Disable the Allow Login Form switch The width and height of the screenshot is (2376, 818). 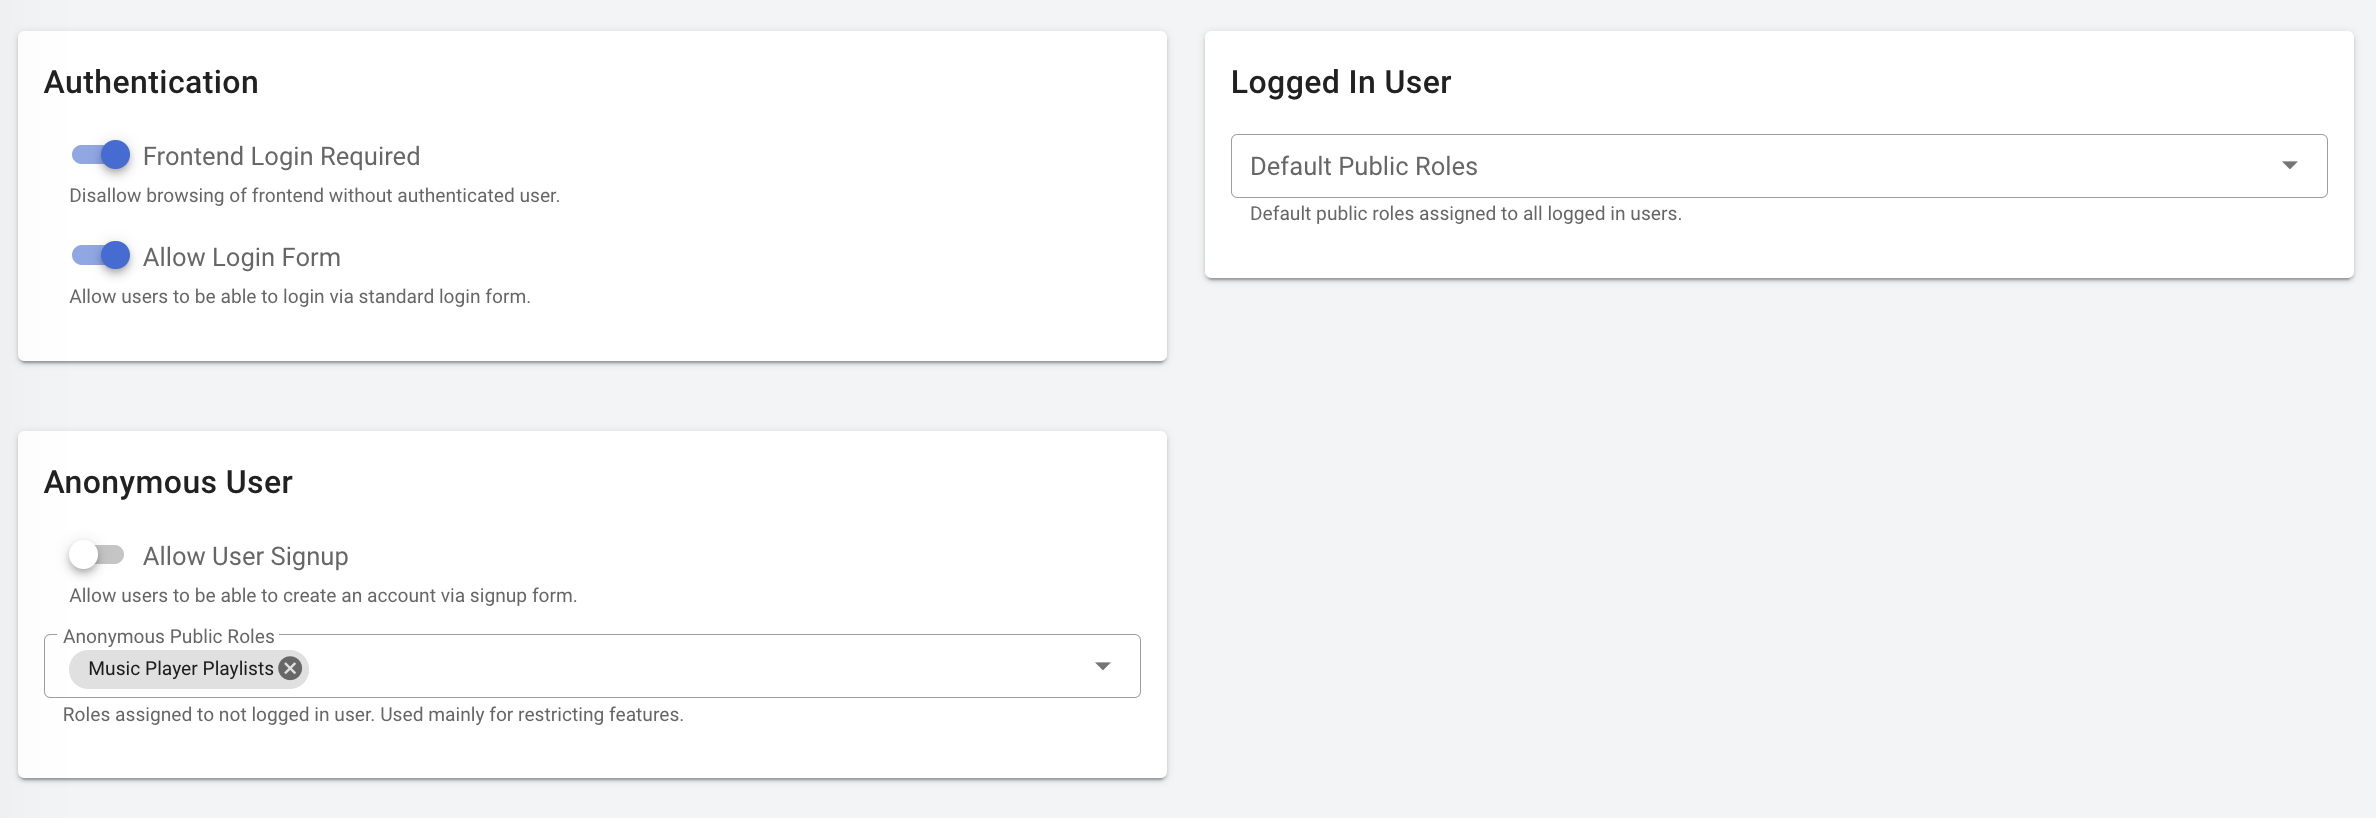(x=101, y=256)
